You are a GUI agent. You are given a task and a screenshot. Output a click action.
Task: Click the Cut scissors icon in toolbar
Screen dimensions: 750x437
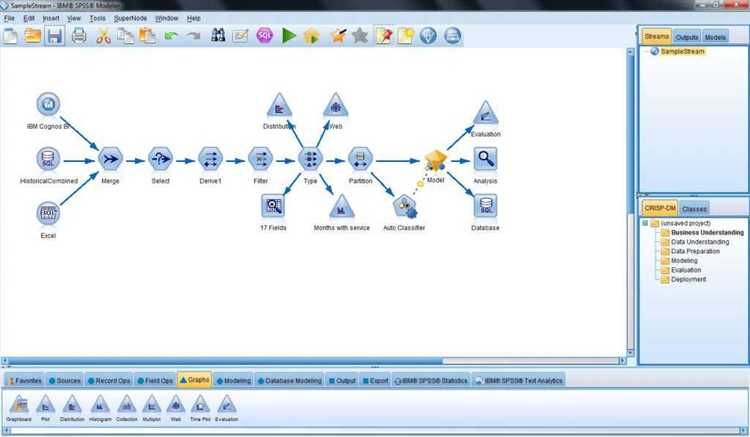point(103,36)
